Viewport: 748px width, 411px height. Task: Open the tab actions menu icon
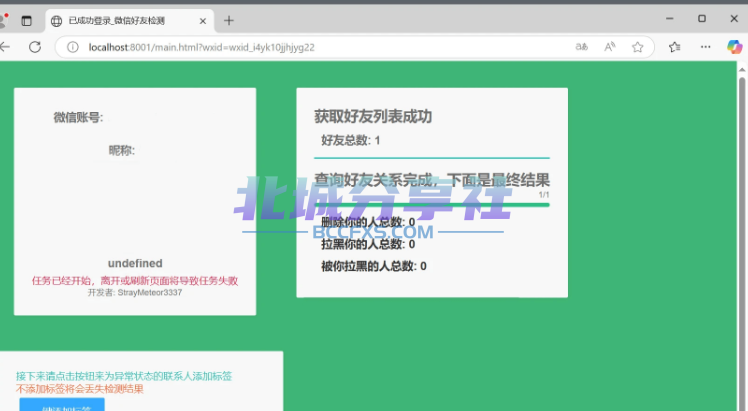coord(26,21)
